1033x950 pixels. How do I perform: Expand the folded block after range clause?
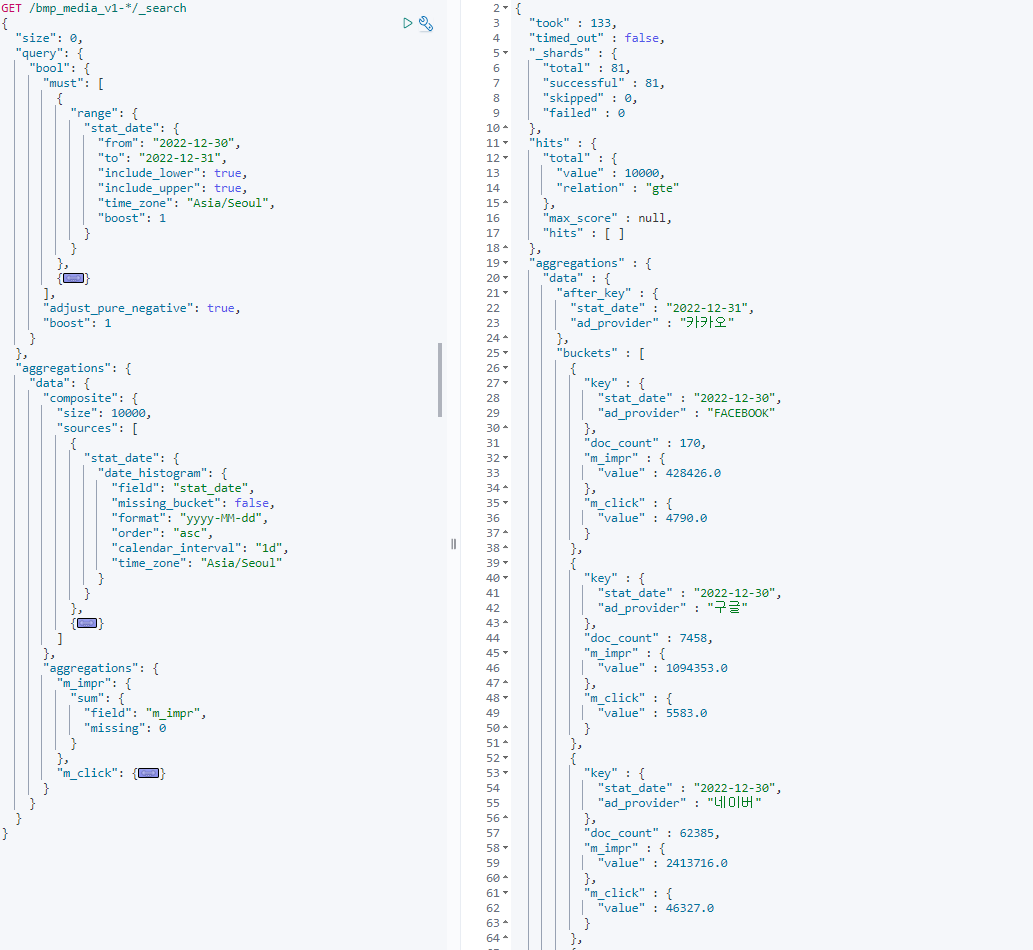pos(73,278)
